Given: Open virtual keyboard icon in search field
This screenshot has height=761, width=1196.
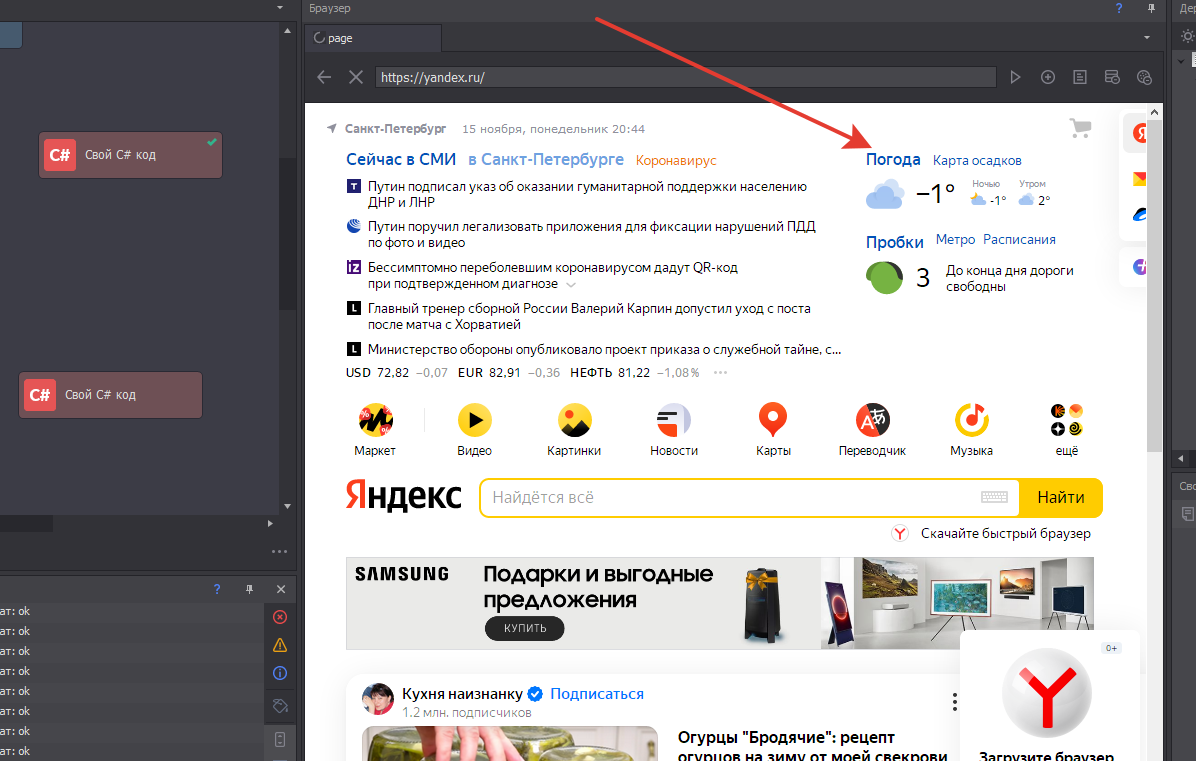Looking at the screenshot, I should 994,497.
